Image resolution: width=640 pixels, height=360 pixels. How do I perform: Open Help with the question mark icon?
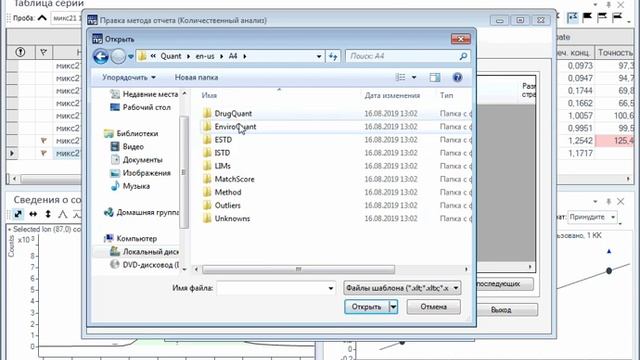tap(458, 77)
